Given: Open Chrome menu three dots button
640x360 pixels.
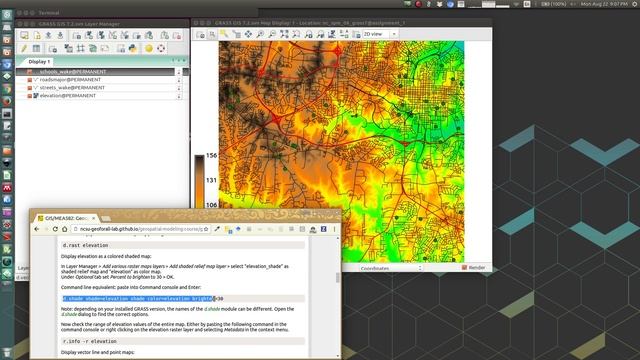Looking at the screenshot, I should [x=334, y=229].
